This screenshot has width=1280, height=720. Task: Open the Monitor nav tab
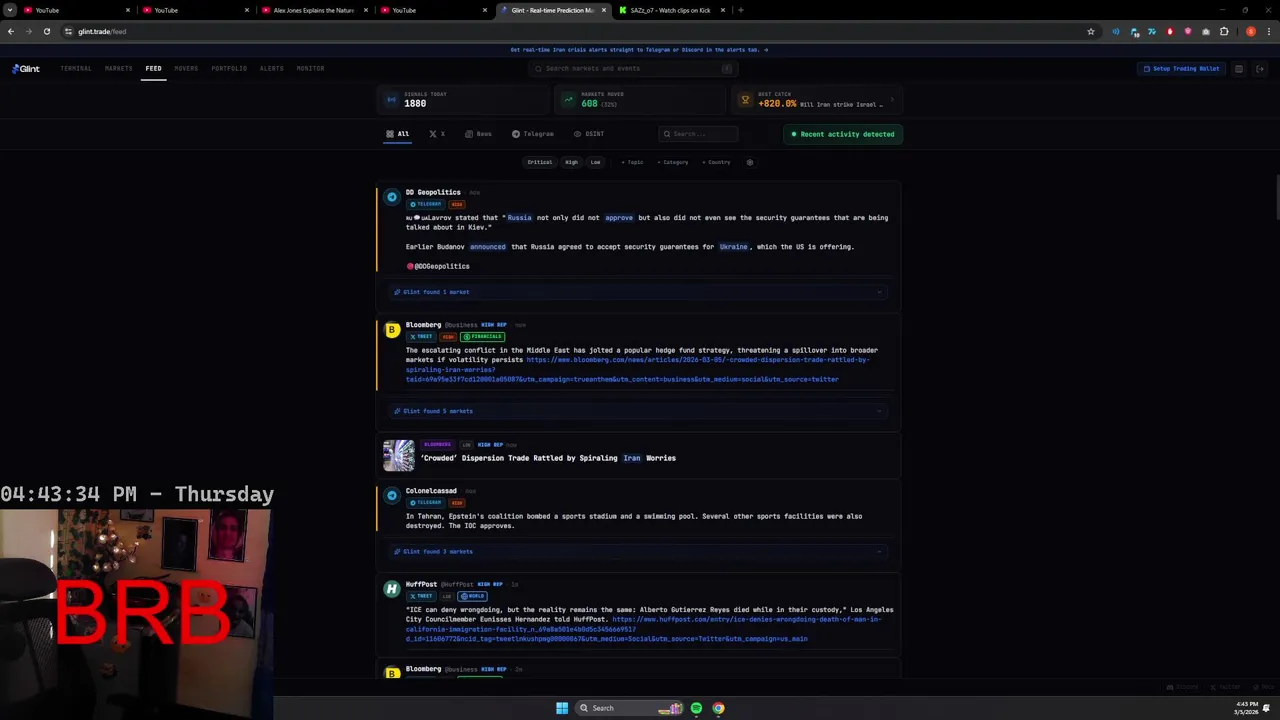pos(310,69)
